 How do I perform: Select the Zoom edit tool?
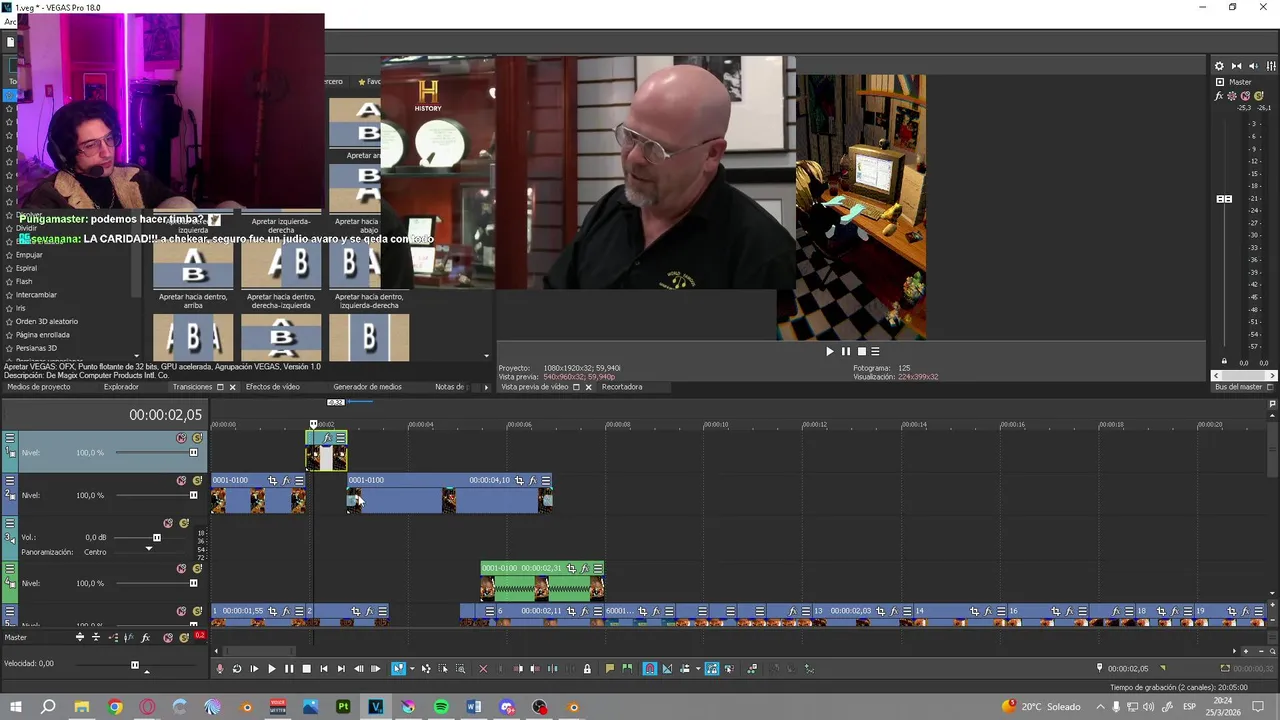(460, 669)
